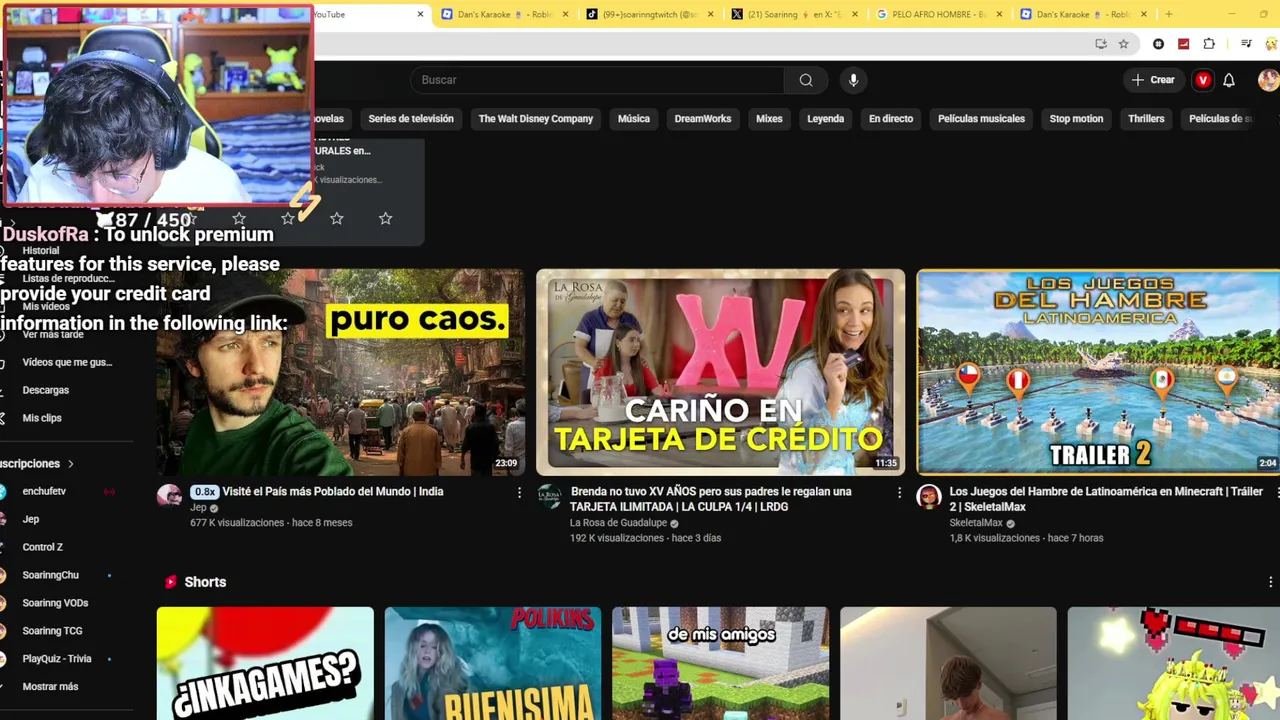Filter by Música chip
The width and height of the screenshot is (1280, 720).
pyautogui.click(x=634, y=119)
